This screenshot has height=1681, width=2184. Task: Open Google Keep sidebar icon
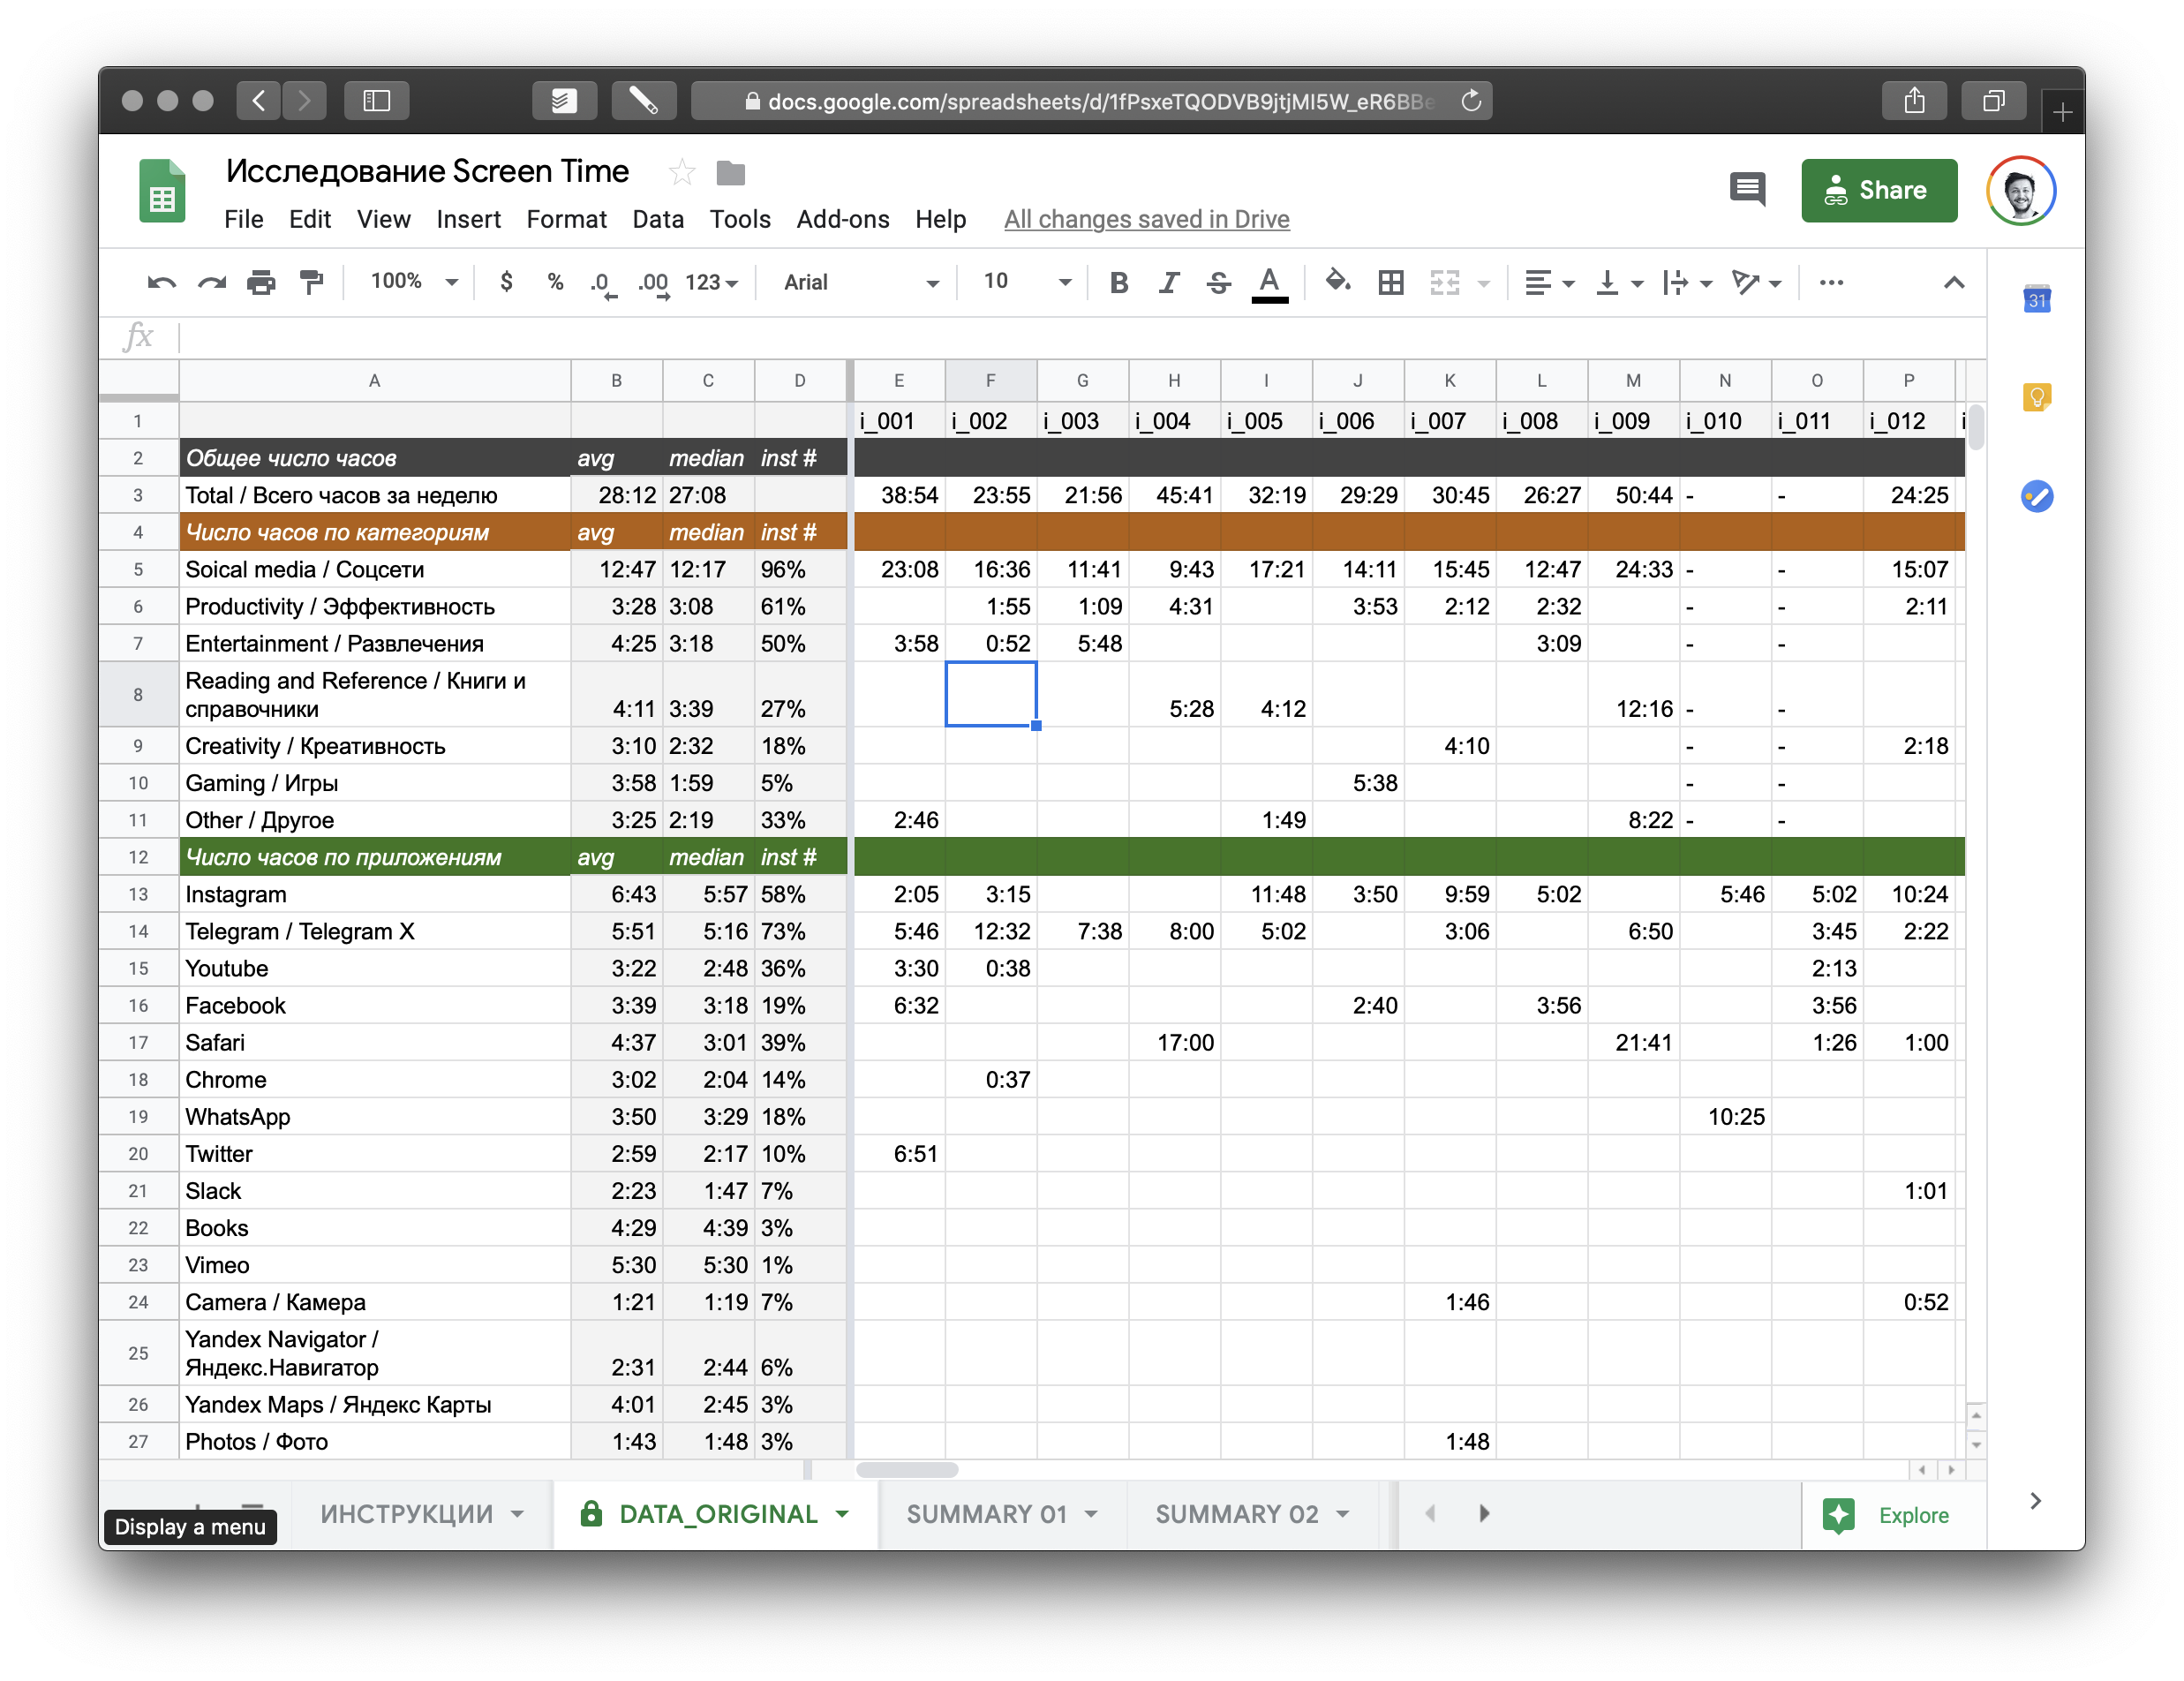[x=2036, y=398]
